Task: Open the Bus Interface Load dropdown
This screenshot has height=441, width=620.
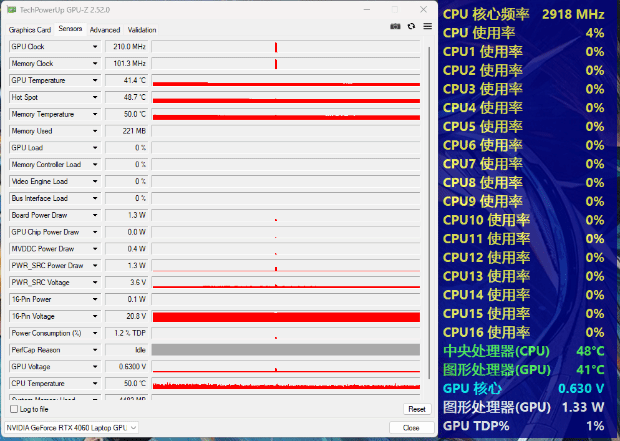Action: pyautogui.click(x=95, y=198)
